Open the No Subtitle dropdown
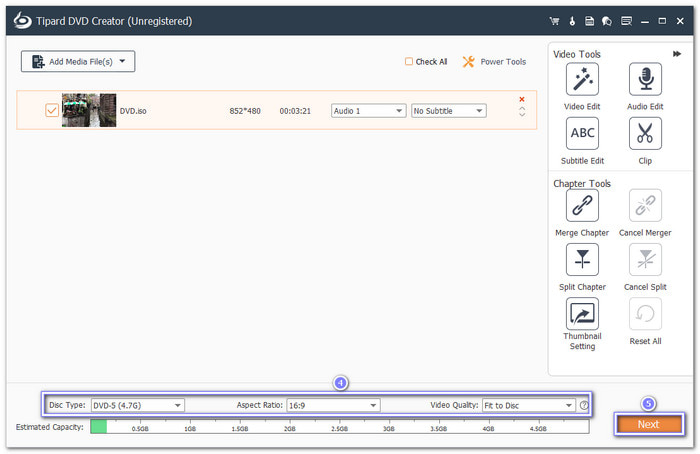The height and width of the screenshot is (454, 700). point(449,111)
